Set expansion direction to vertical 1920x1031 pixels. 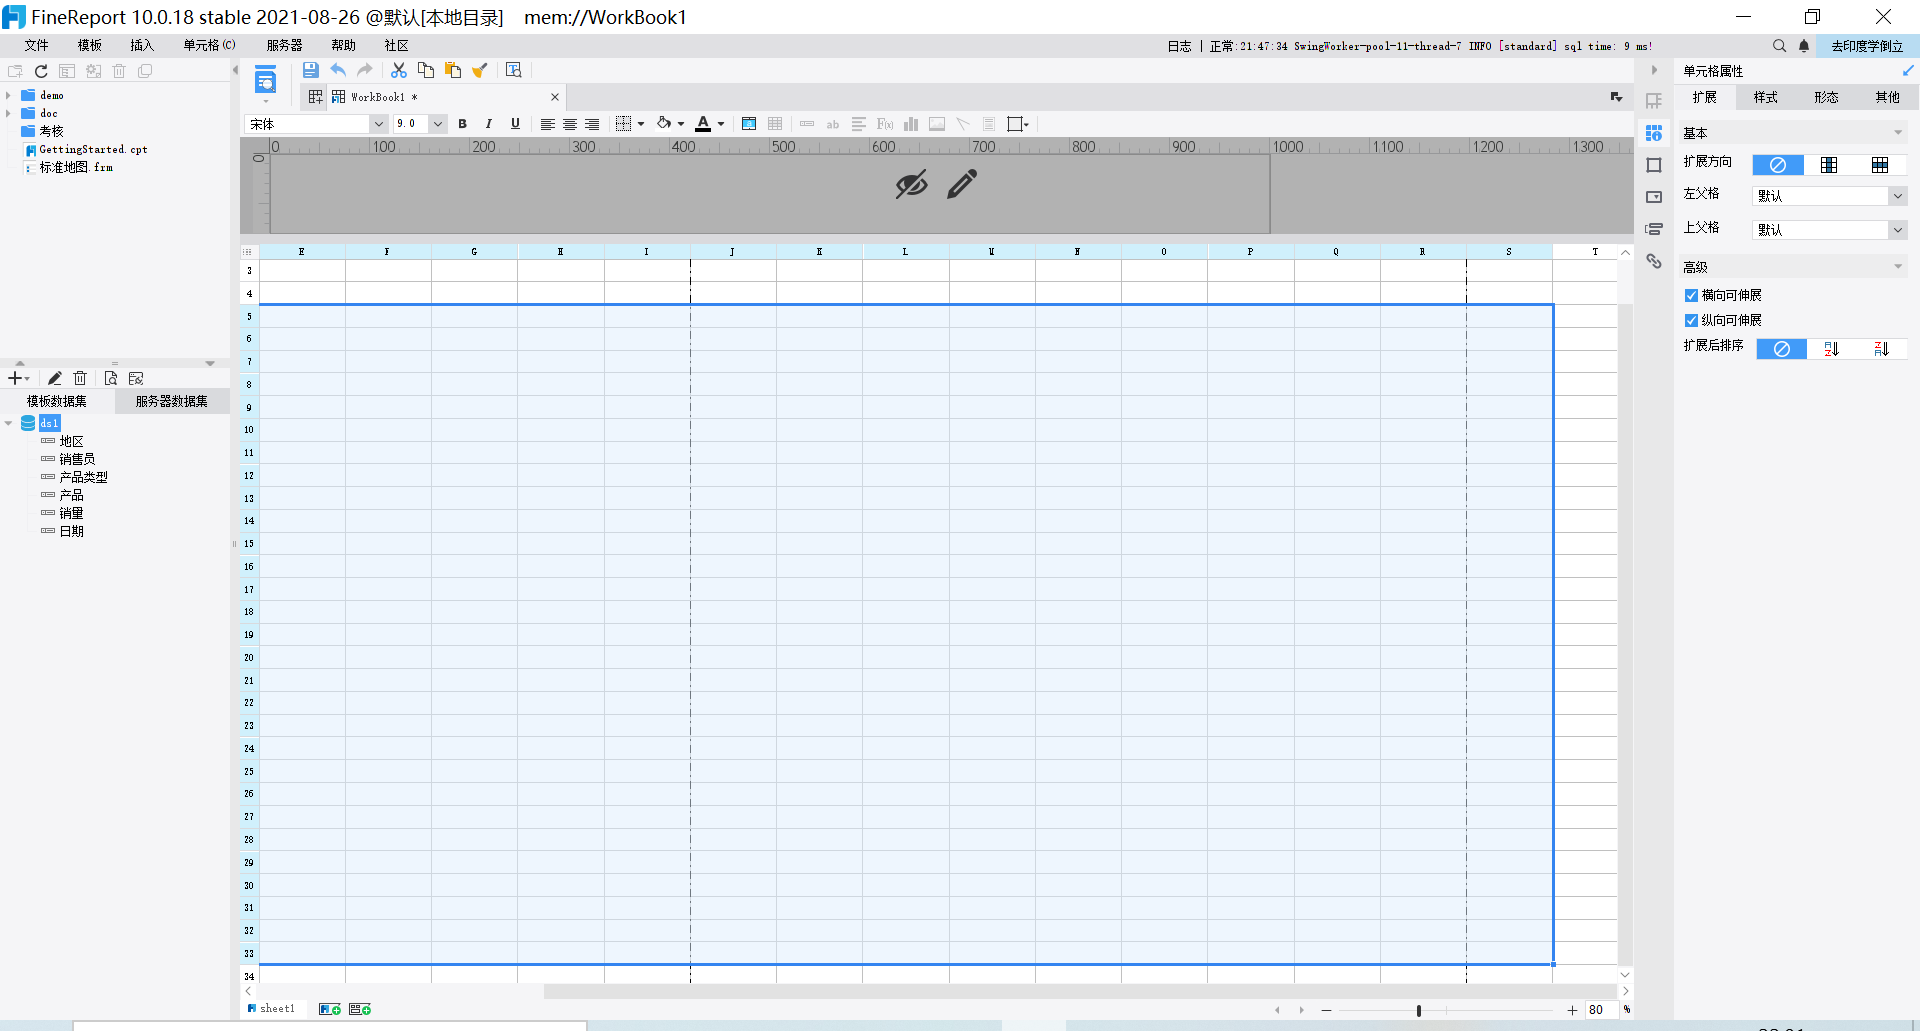[x=1829, y=165]
